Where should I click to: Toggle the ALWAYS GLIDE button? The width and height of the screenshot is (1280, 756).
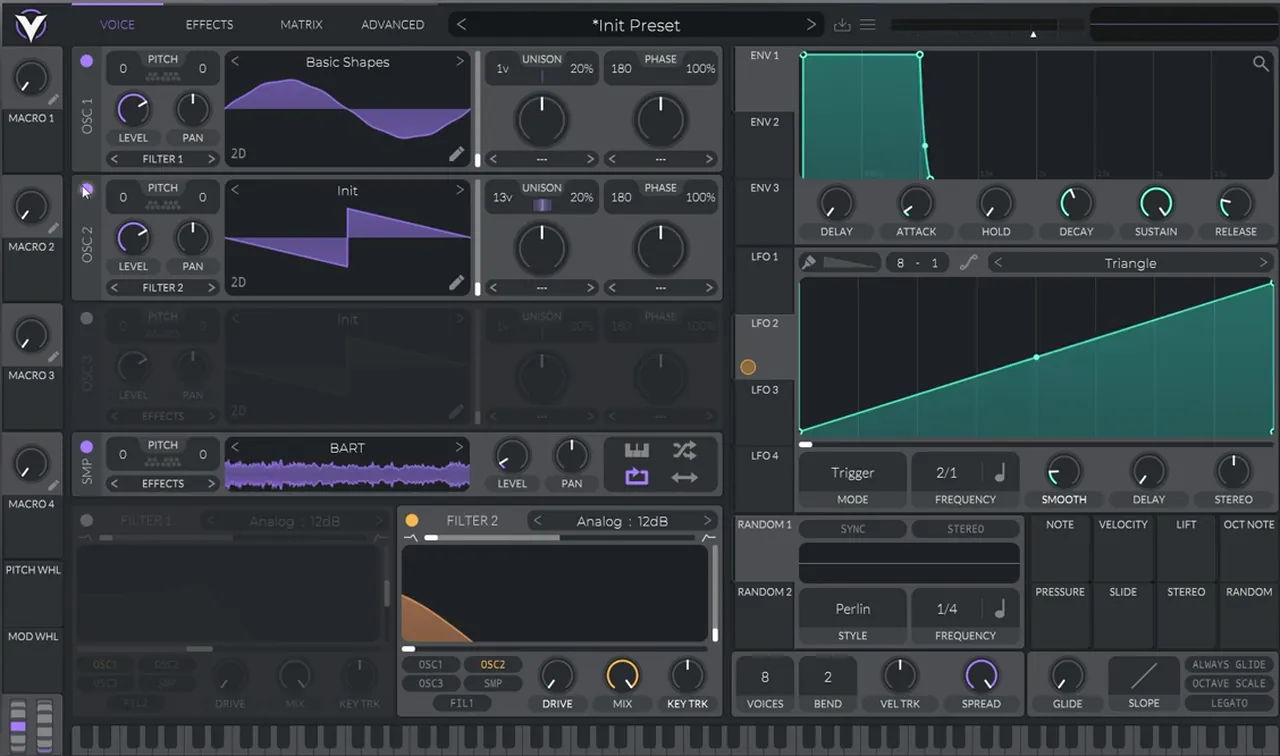pyautogui.click(x=1229, y=665)
